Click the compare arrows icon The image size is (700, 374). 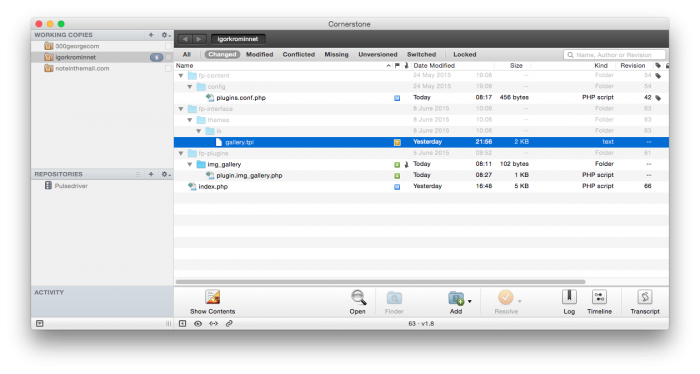coord(213,324)
